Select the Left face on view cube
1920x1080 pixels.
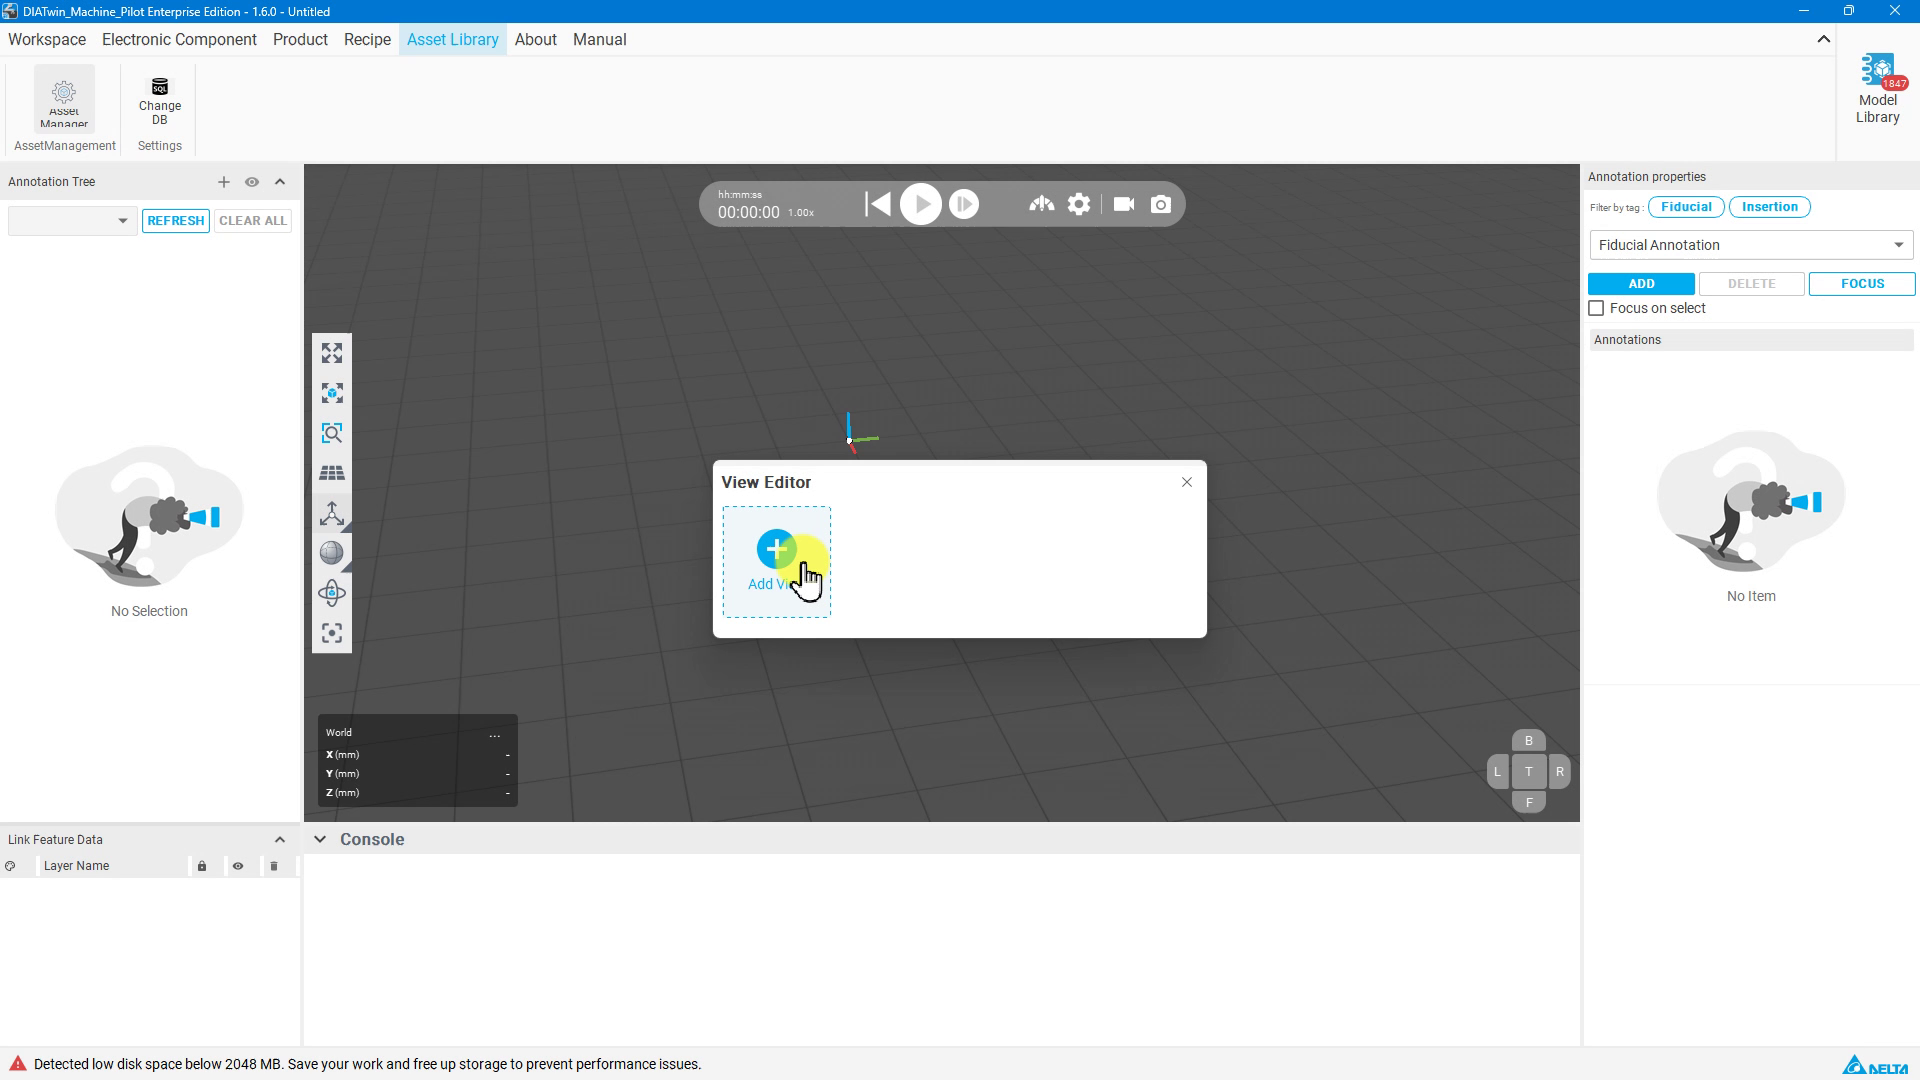click(1497, 772)
